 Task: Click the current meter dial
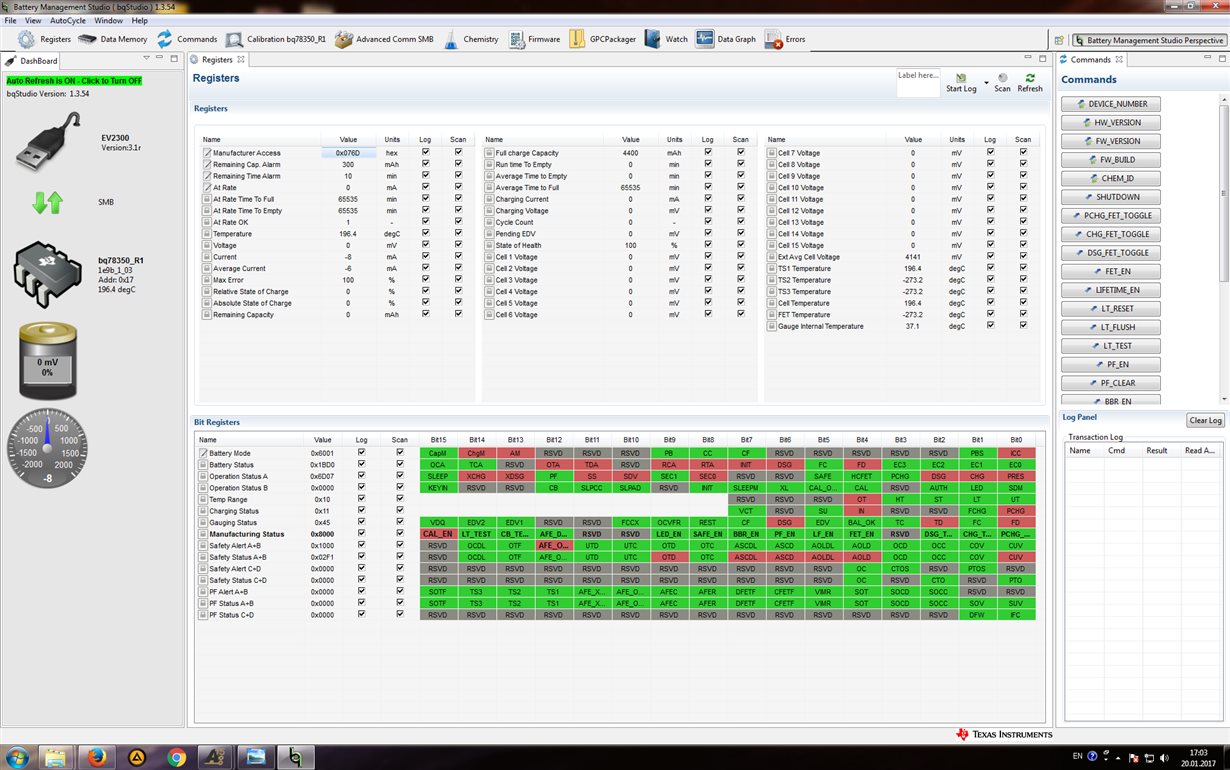(x=47, y=449)
